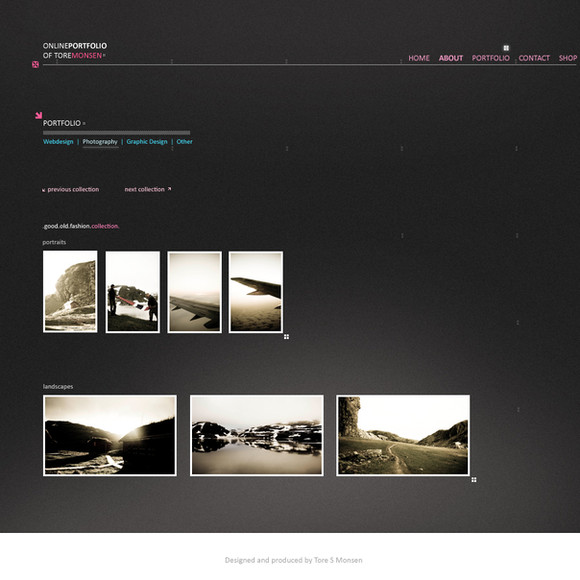580x580 pixels.
Task: Switch to the Graphic Design category
Action: tap(147, 142)
